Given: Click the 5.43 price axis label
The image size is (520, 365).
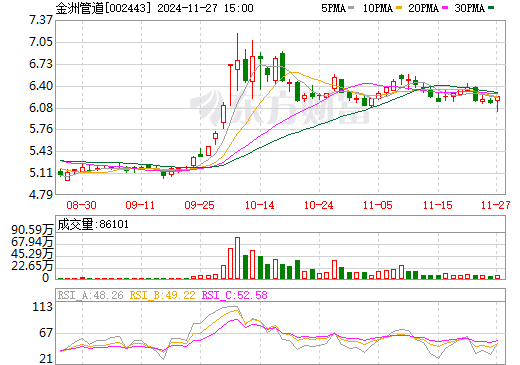Looking at the screenshot, I should [41, 151].
